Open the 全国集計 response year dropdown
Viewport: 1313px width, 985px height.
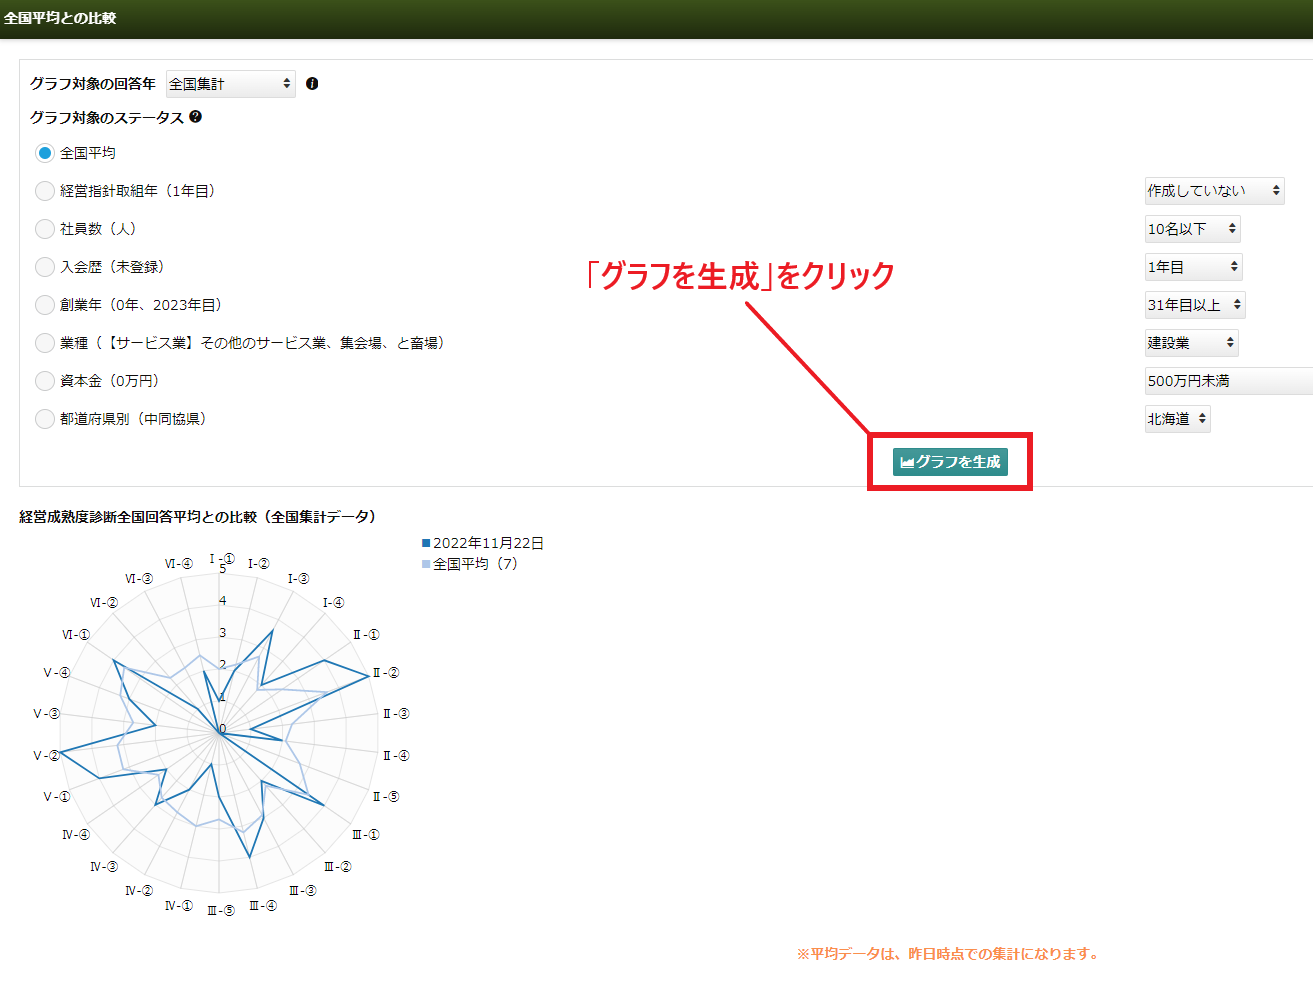[230, 84]
